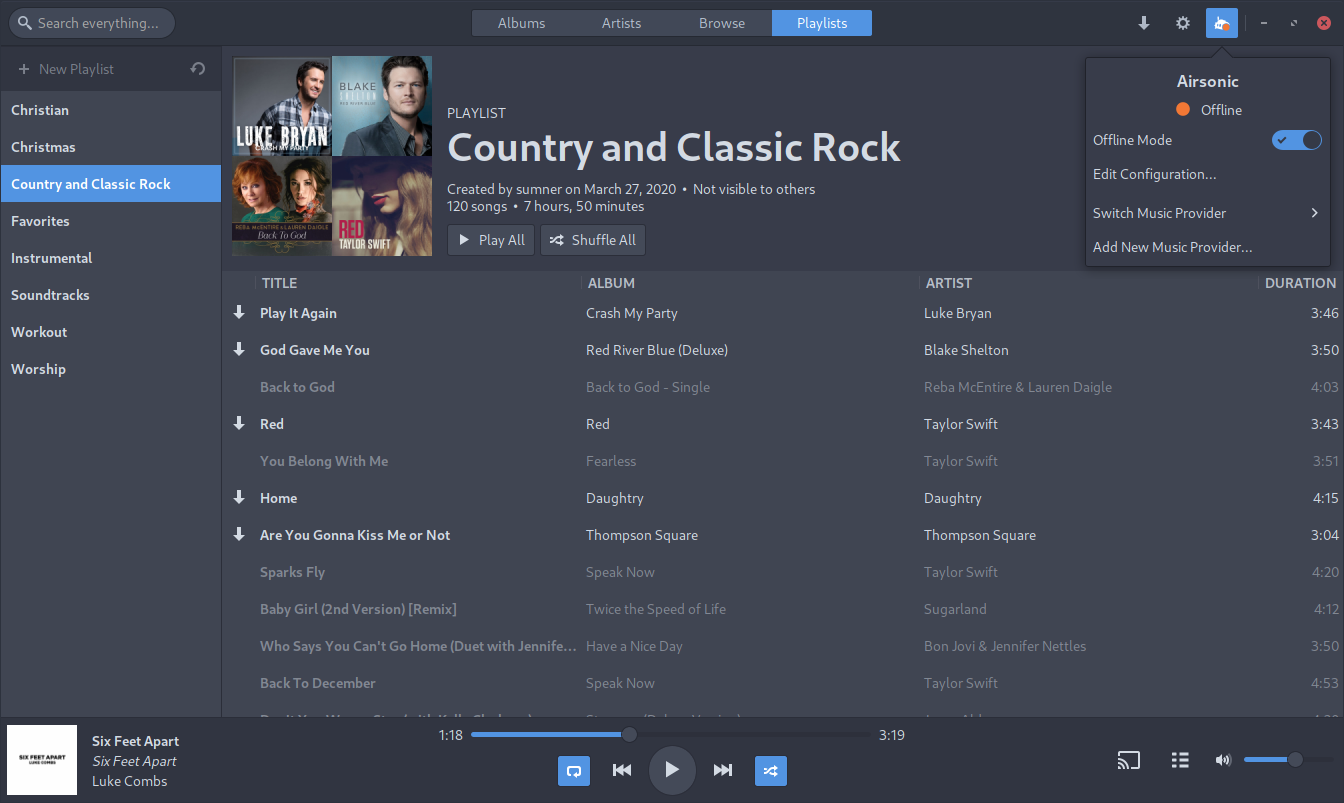The width and height of the screenshot is (1344, 803).
Task: Click the album cell Twice the Speed of Life
Action: 656,609
